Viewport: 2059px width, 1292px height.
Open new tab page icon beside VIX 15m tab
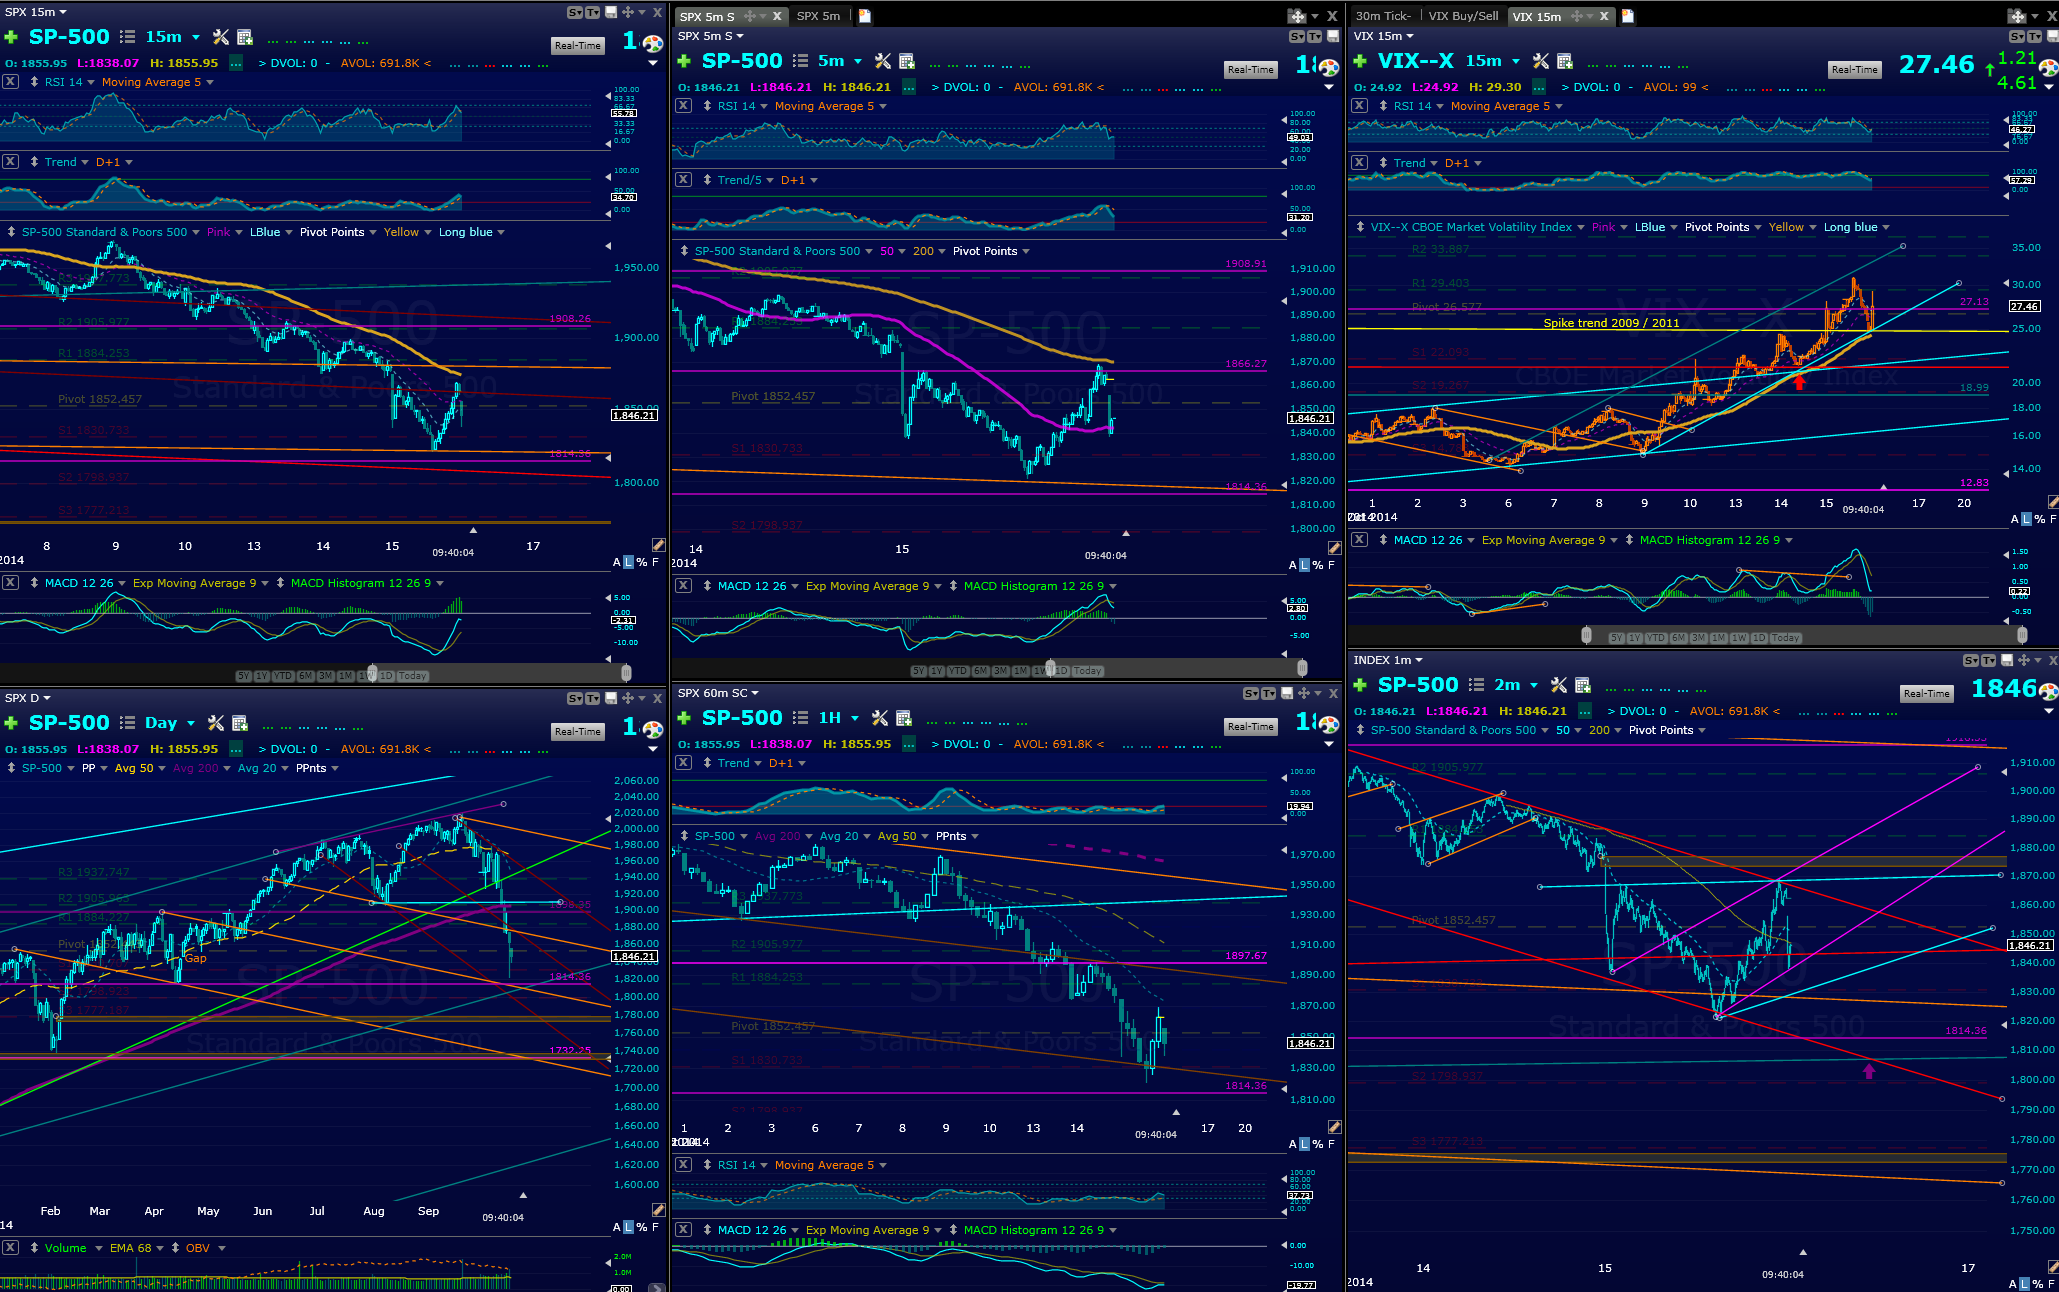(x=1628, y=16)
